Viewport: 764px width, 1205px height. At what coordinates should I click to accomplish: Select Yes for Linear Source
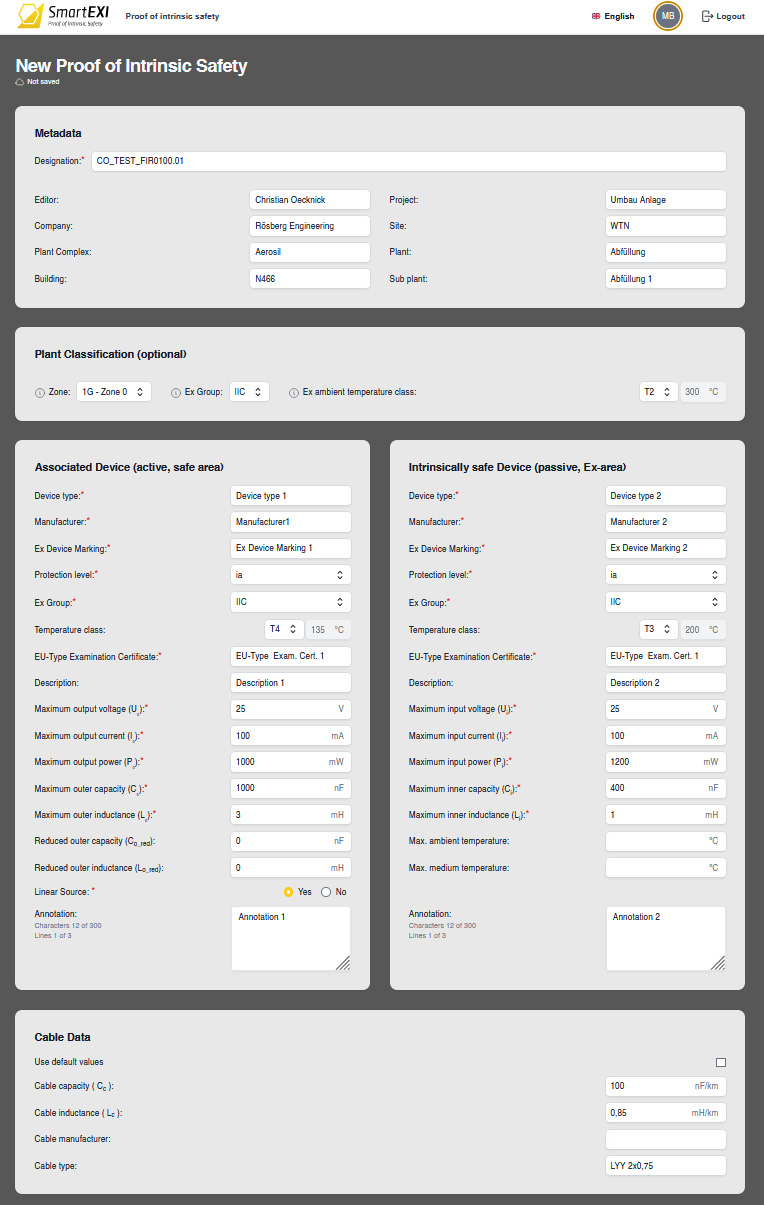(289, 892)
